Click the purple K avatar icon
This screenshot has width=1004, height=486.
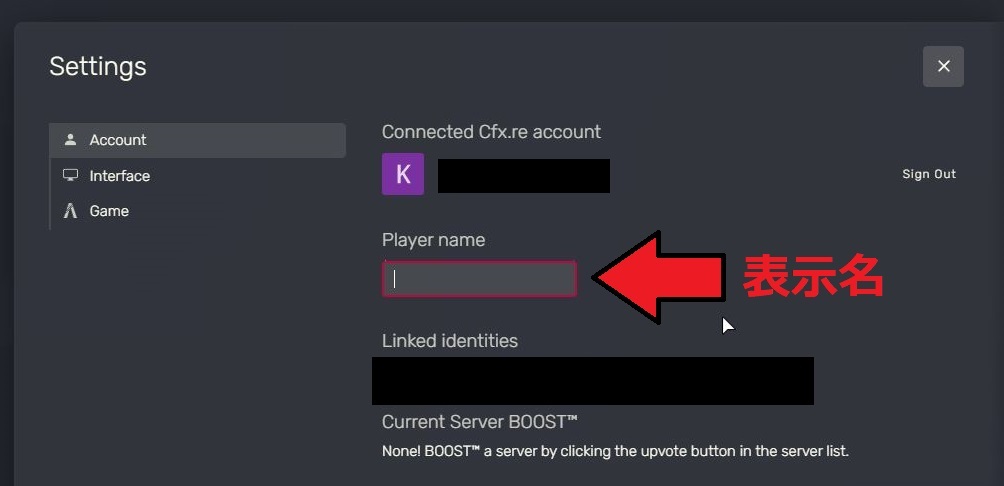403,174
